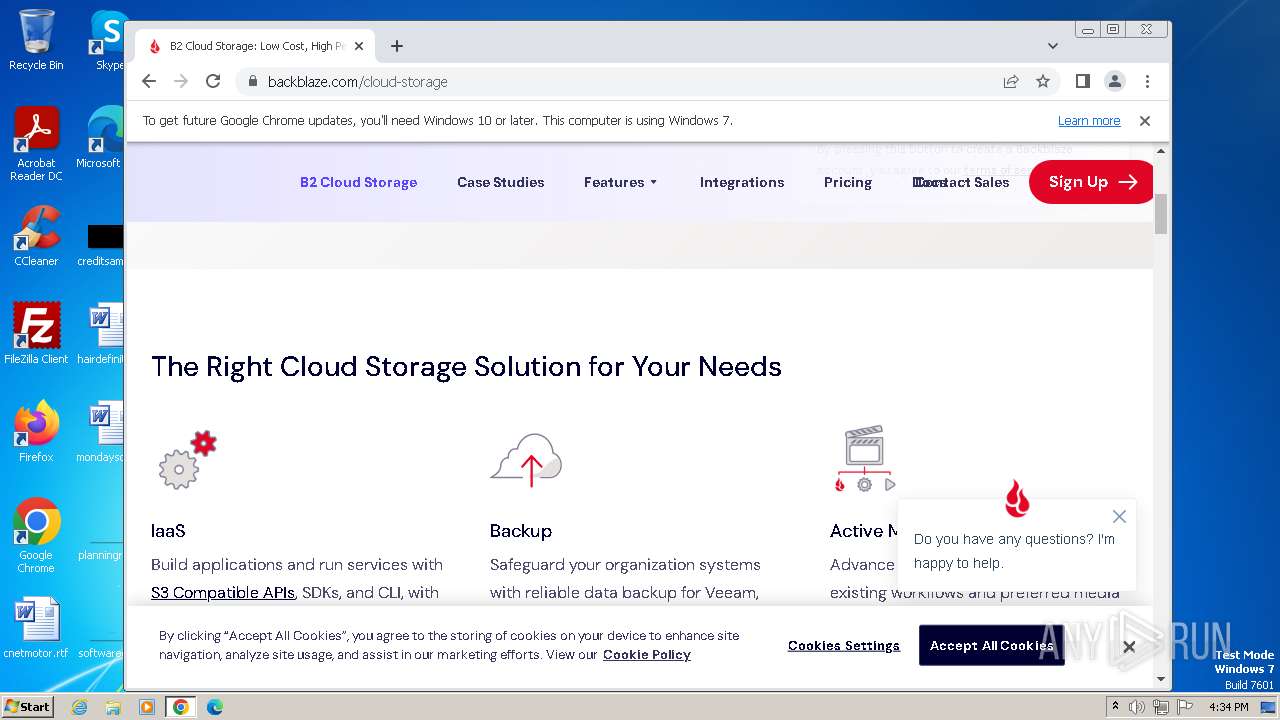Screen dimensions: 1280x720
Task: Close the chat help popup
Action: pyautogui.click(x=1119, y=517)
